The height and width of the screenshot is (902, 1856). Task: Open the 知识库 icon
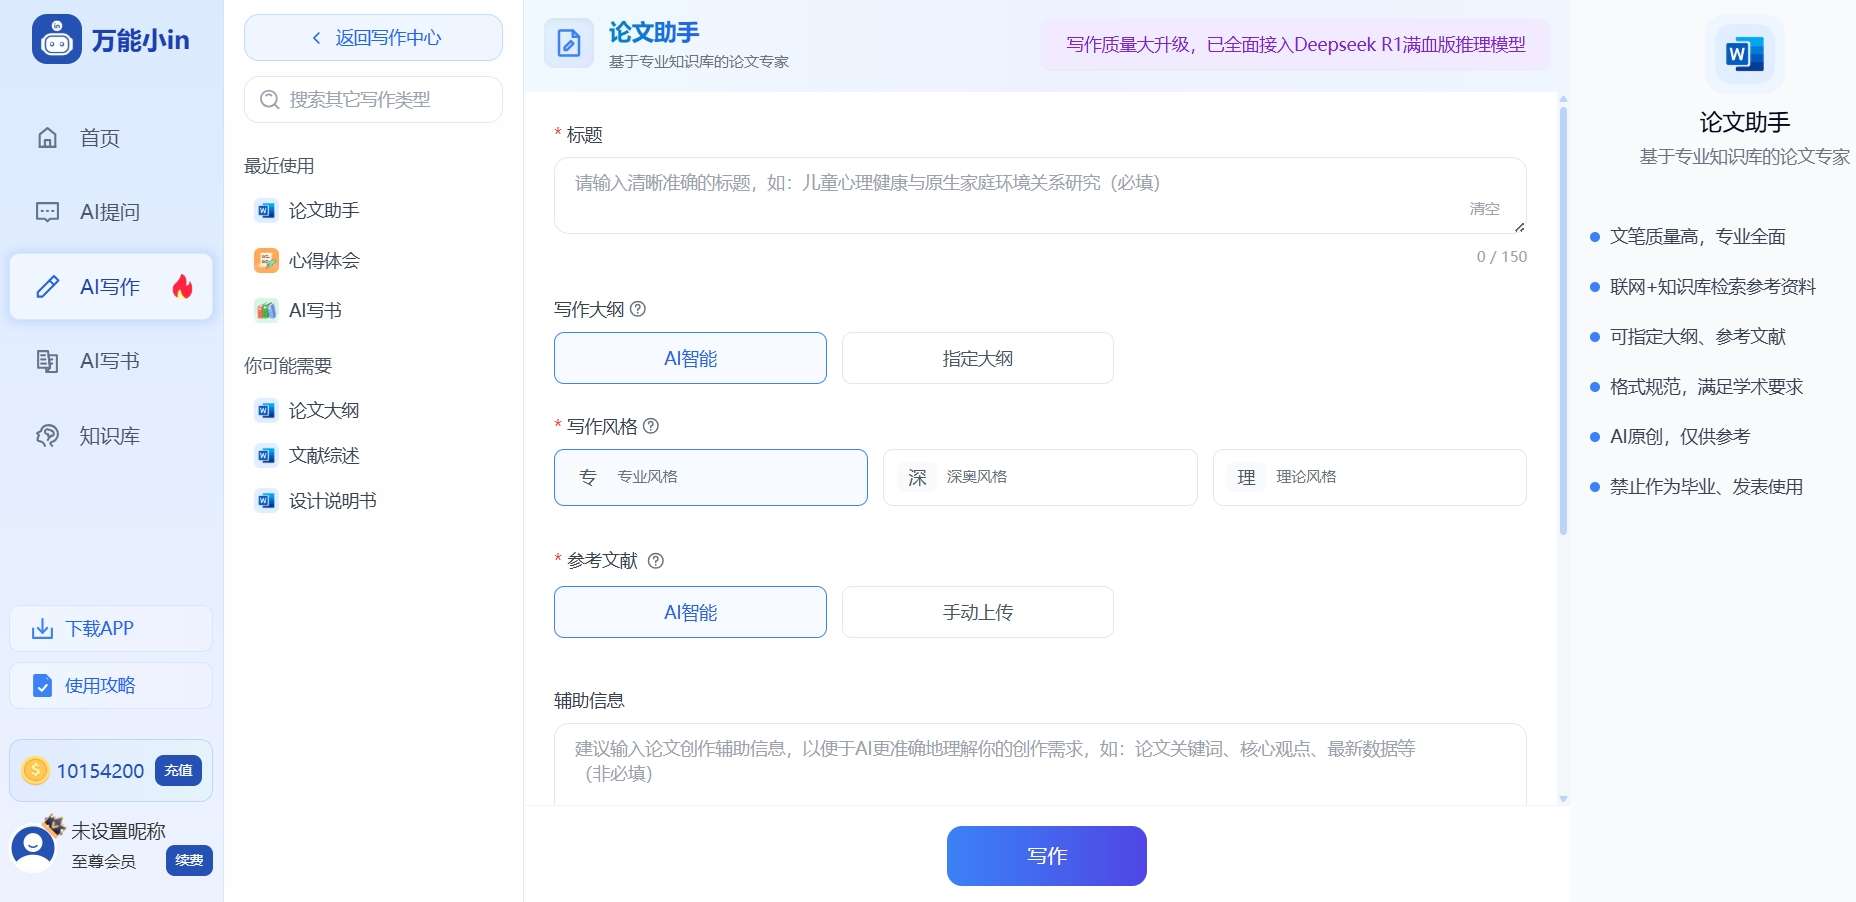click(x=47, y=436)
